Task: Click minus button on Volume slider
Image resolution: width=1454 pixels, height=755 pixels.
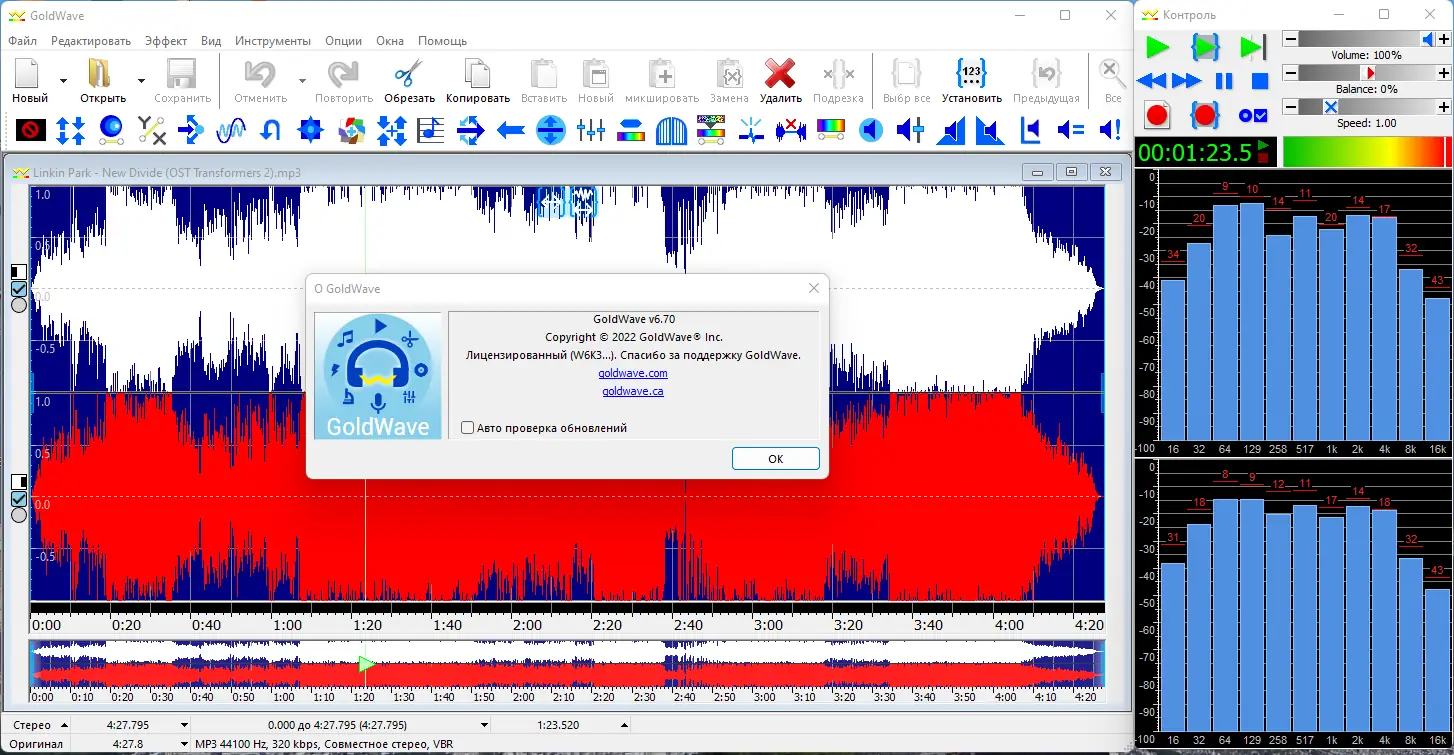Action: coord(1290,39)
